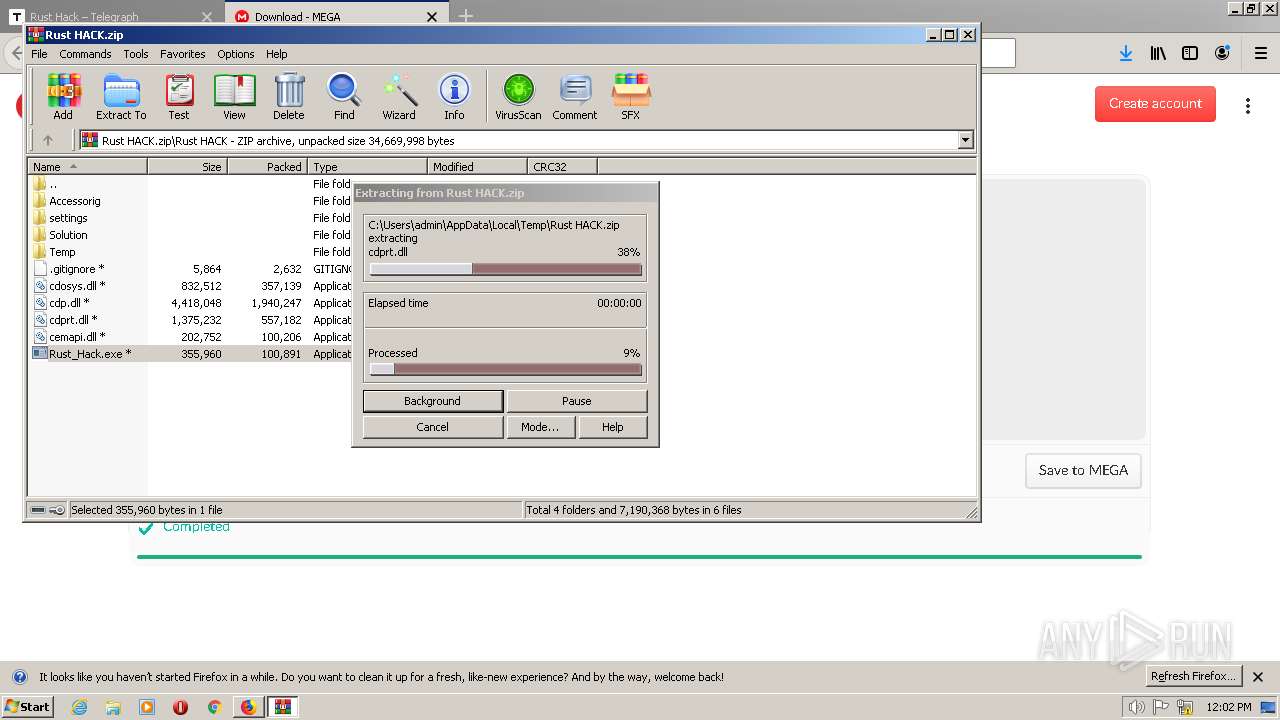Click the Create account button
This screenshot has width=1280, height=720.
(1155, 104)
